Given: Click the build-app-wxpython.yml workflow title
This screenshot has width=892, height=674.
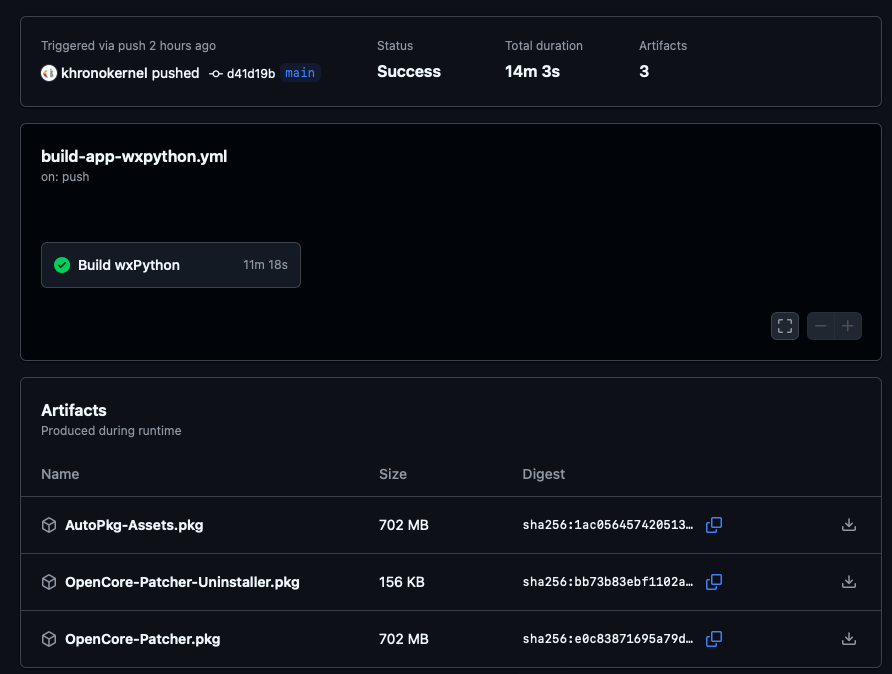Looking at the screenshot, I should [x=134, y=156].
